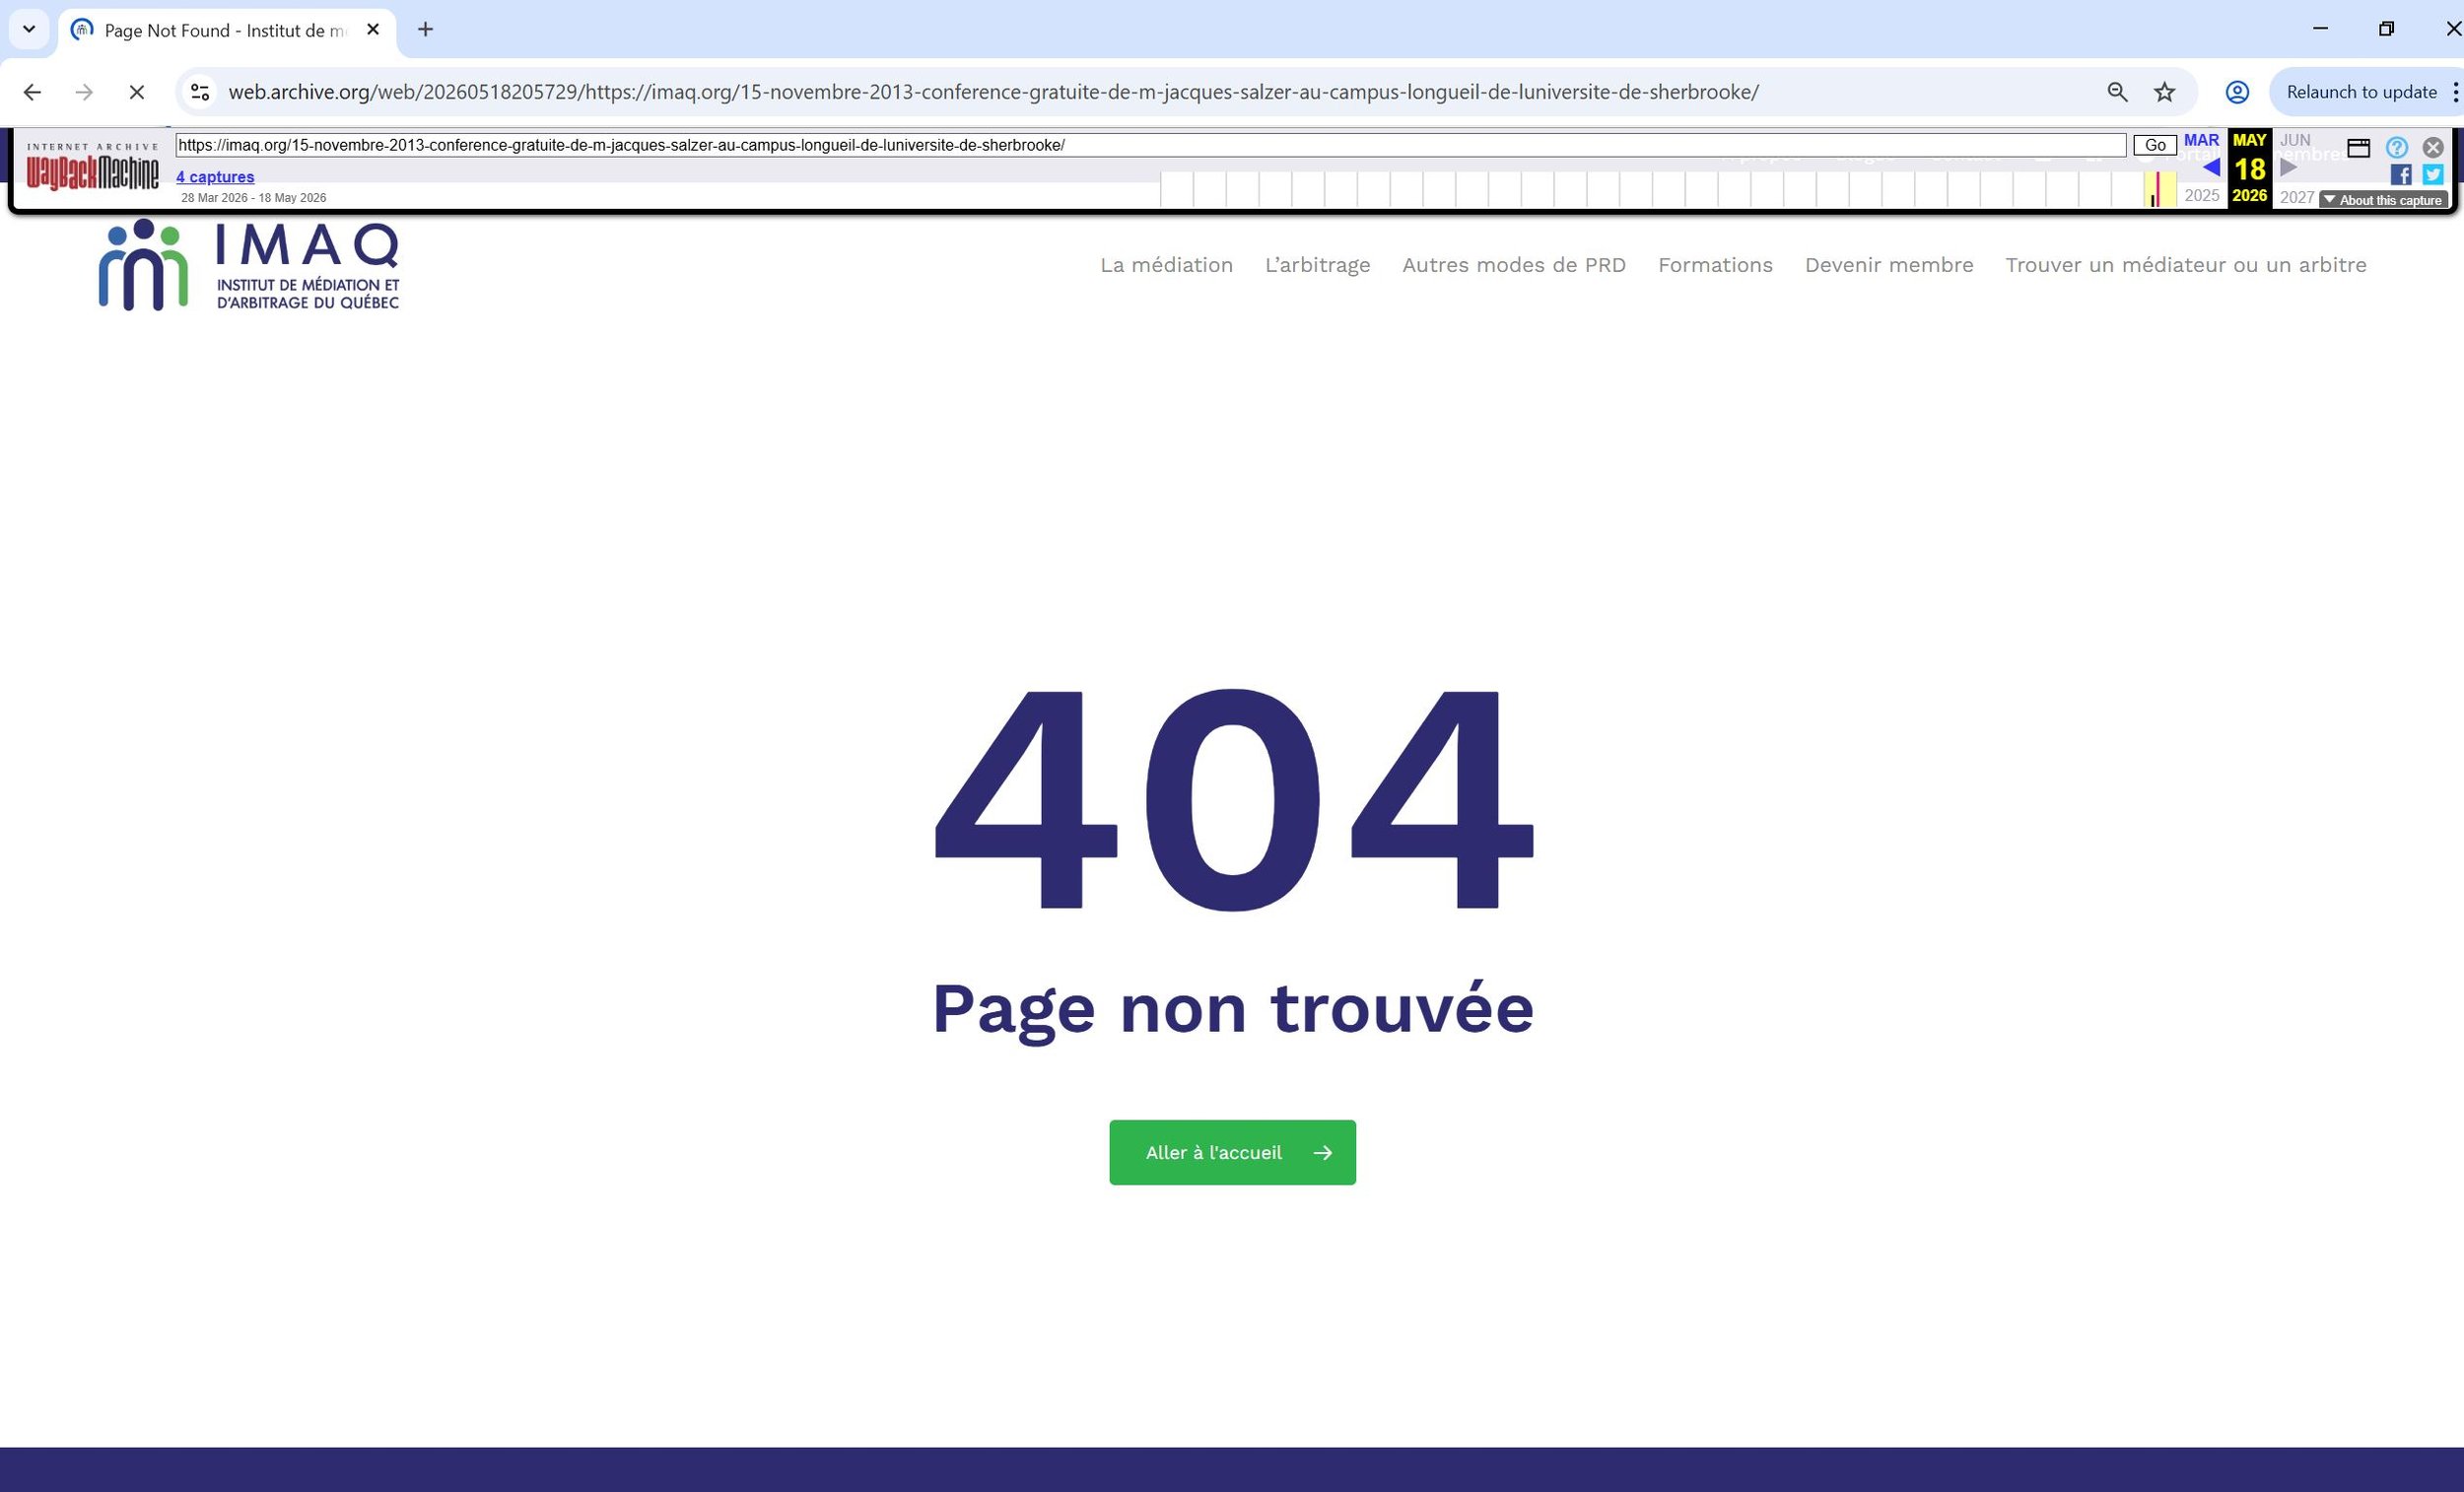Open Wayback help question mark icon
This screenshot has height=1492, width=2464.
tap(2397, 148)
